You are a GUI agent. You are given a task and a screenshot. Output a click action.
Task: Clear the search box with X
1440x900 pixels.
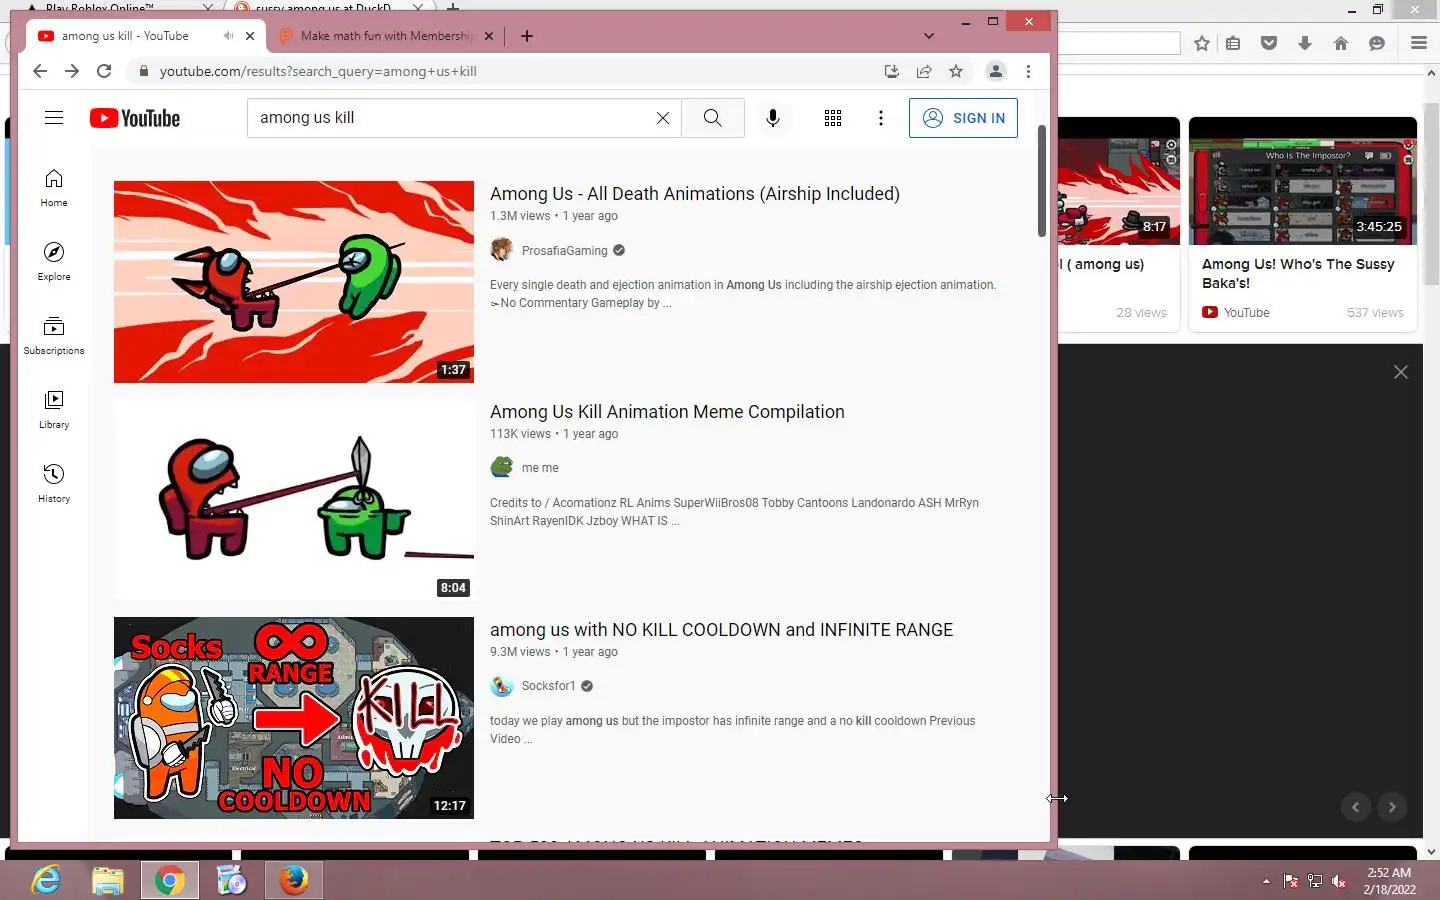pyautogui.click(x=662, y=118)
